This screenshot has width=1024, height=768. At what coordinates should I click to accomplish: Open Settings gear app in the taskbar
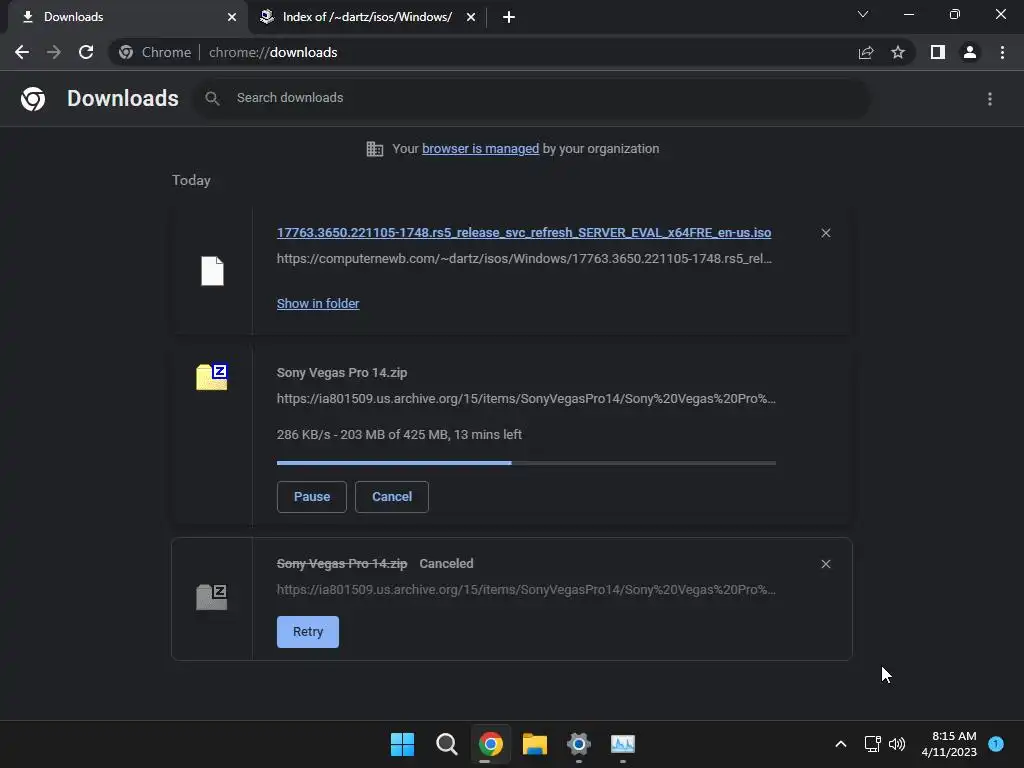click(579, 744)
